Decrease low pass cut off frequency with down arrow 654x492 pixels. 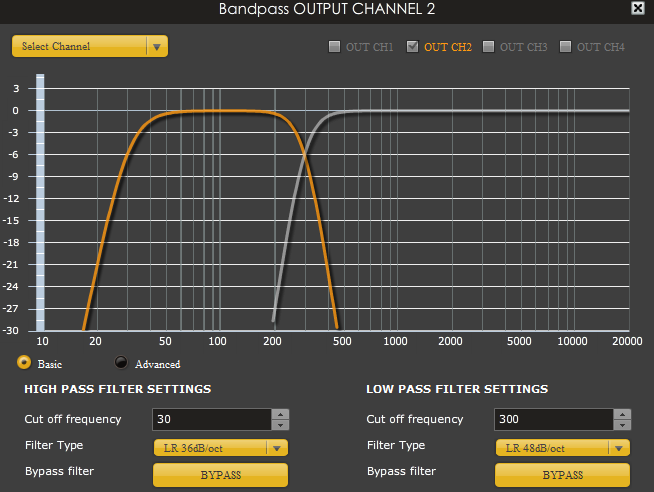tap(622, 425)
